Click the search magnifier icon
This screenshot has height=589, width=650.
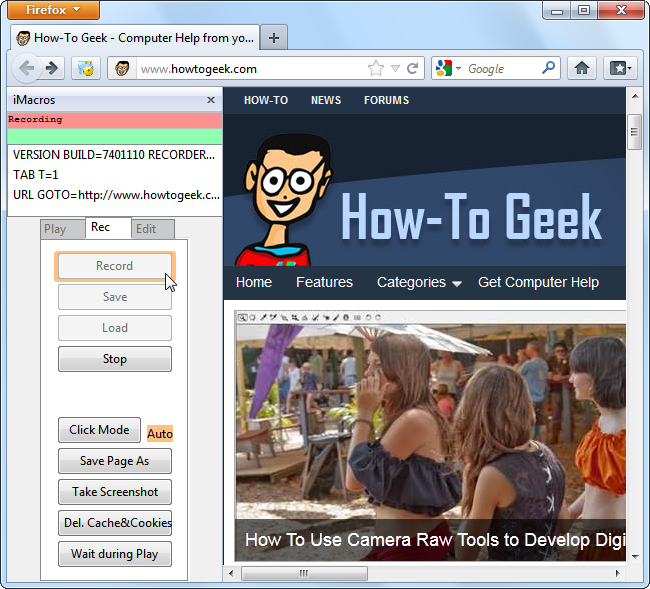coord(548,68)
